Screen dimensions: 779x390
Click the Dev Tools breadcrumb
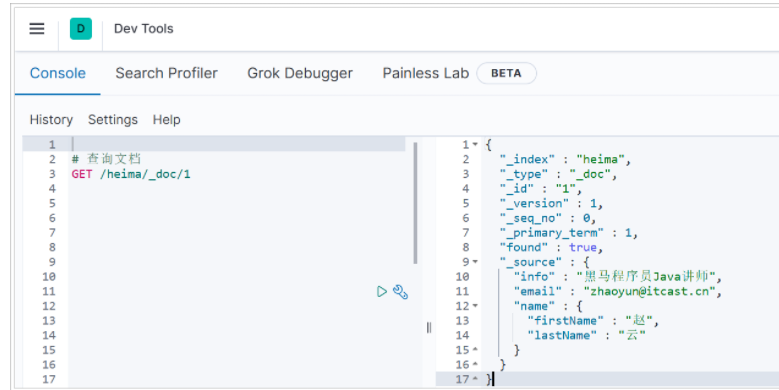tap(144, 29)
